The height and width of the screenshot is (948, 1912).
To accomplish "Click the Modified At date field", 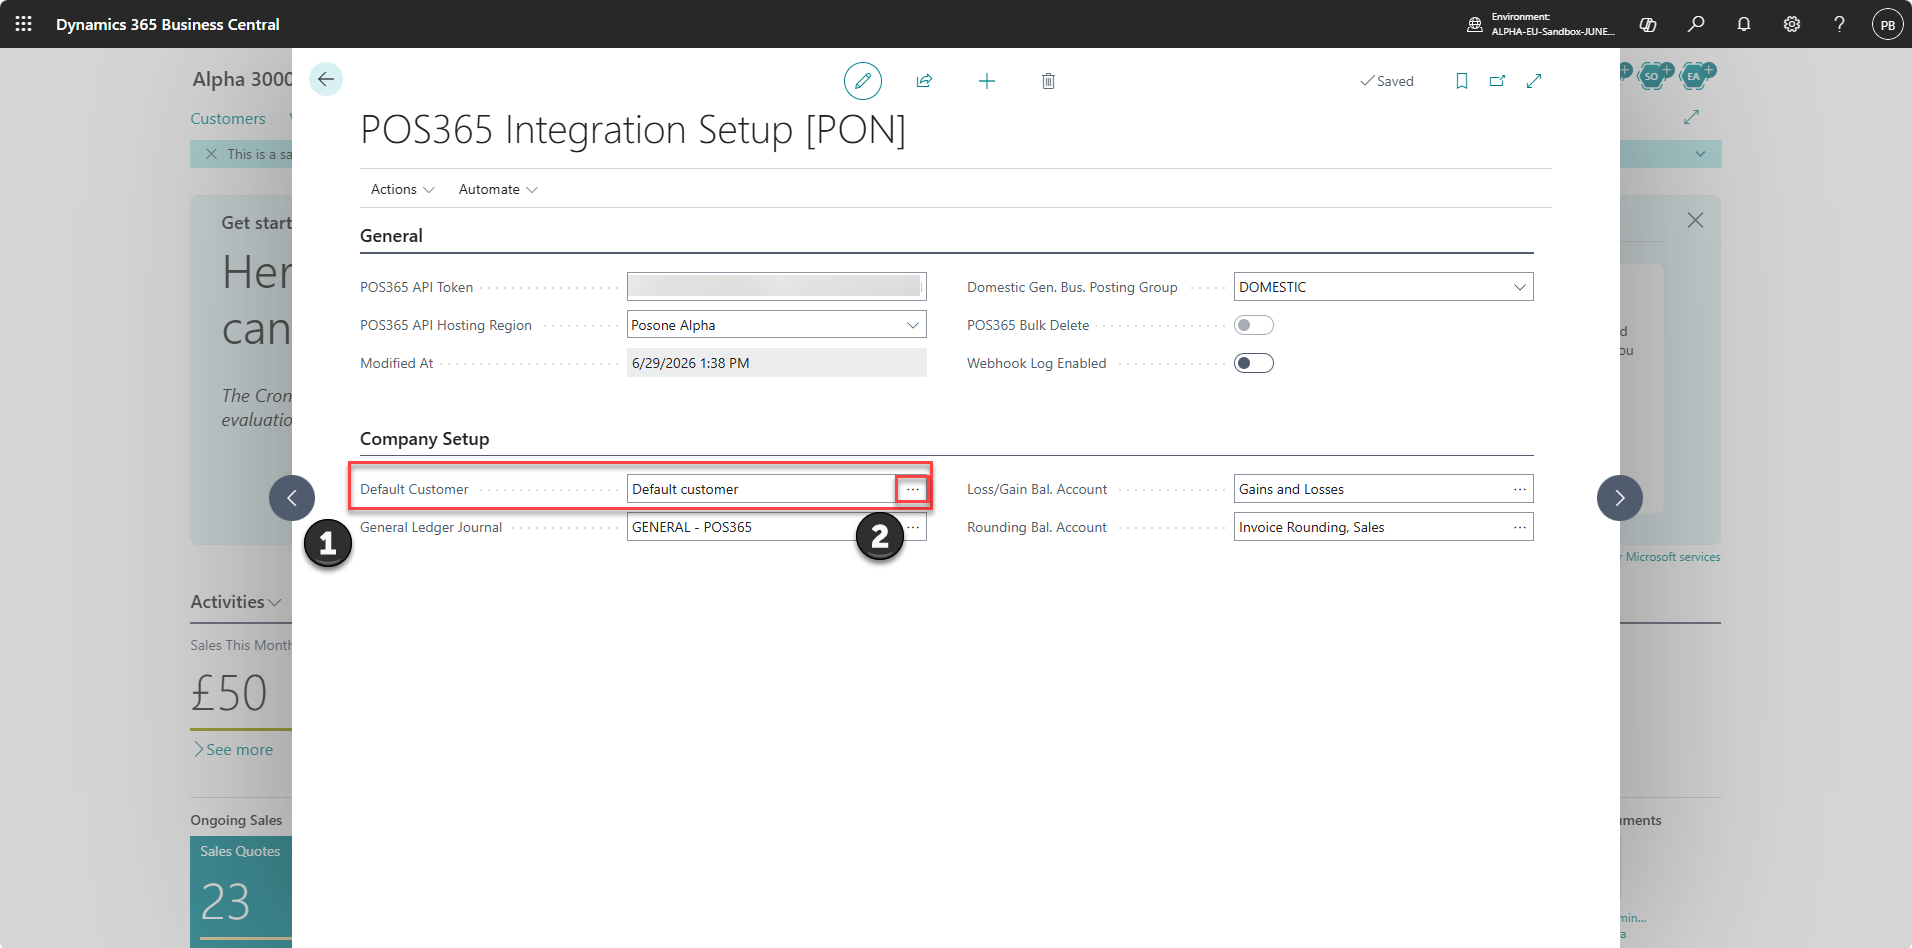I will 777,363.
